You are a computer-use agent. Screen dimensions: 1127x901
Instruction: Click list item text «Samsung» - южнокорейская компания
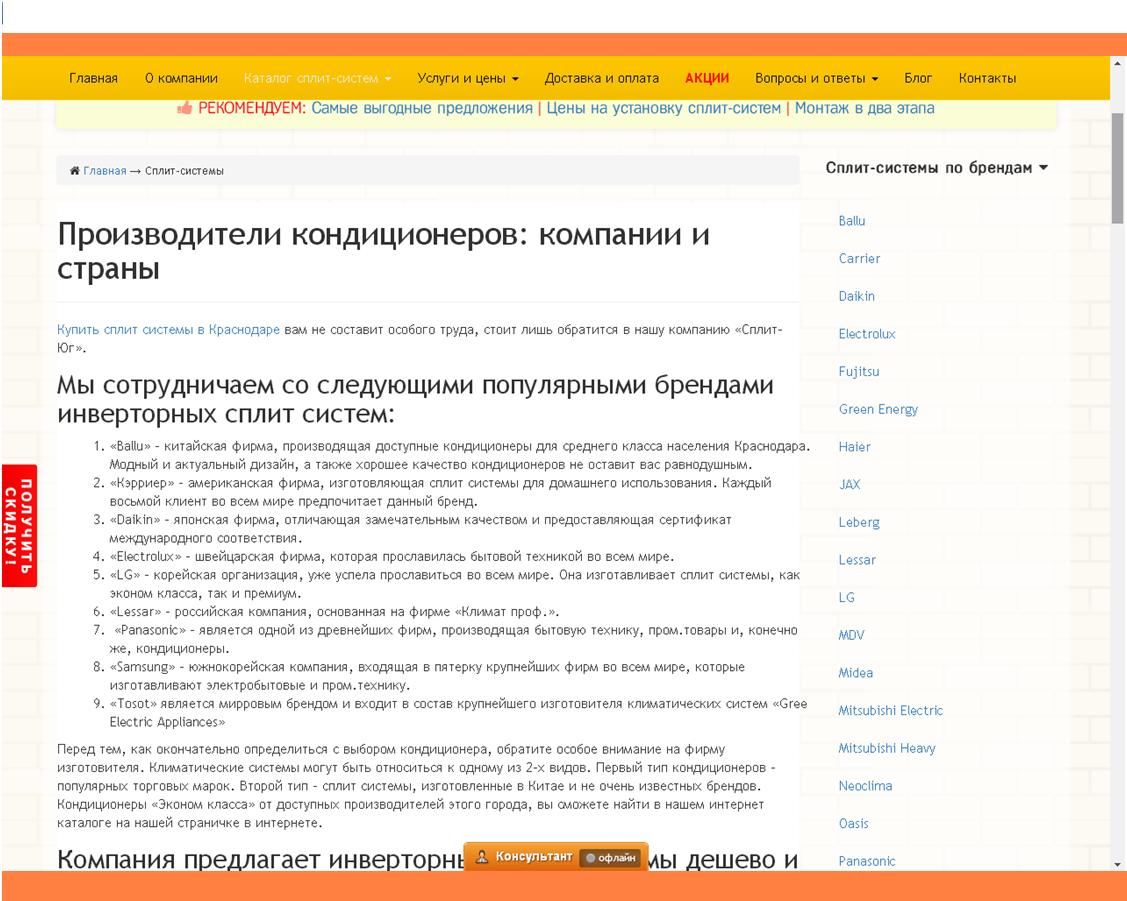point(427,676)
